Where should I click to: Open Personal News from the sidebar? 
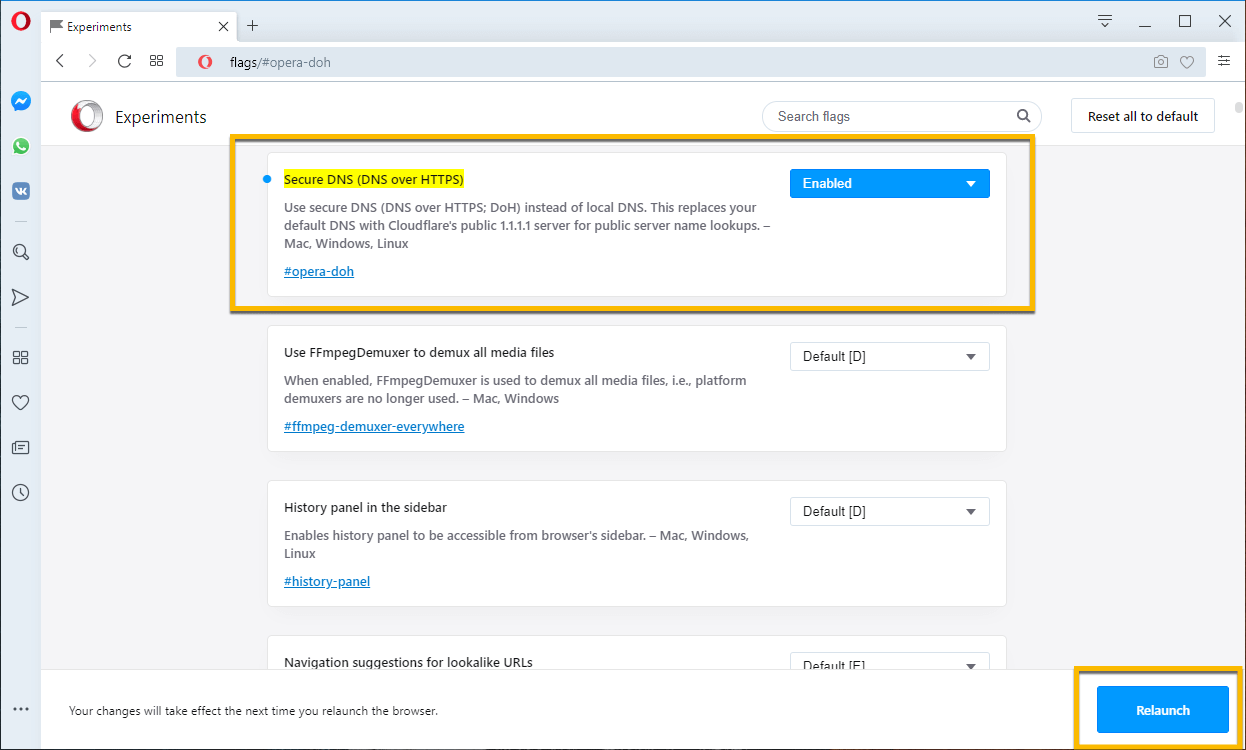pos(20,447)
